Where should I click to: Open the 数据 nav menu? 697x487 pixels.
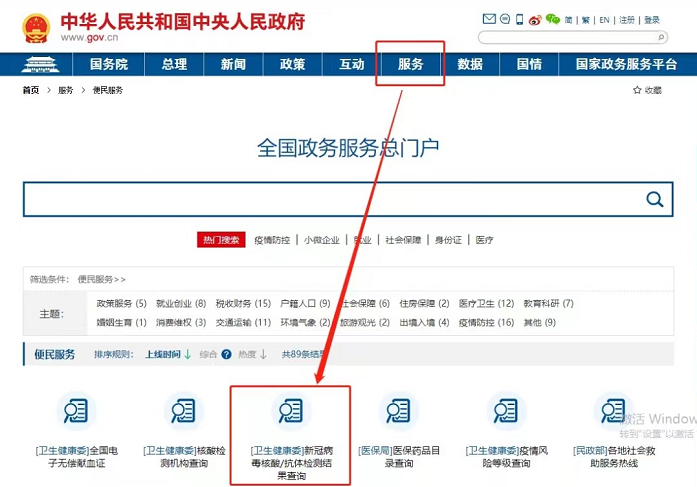[x=470, y=64]
